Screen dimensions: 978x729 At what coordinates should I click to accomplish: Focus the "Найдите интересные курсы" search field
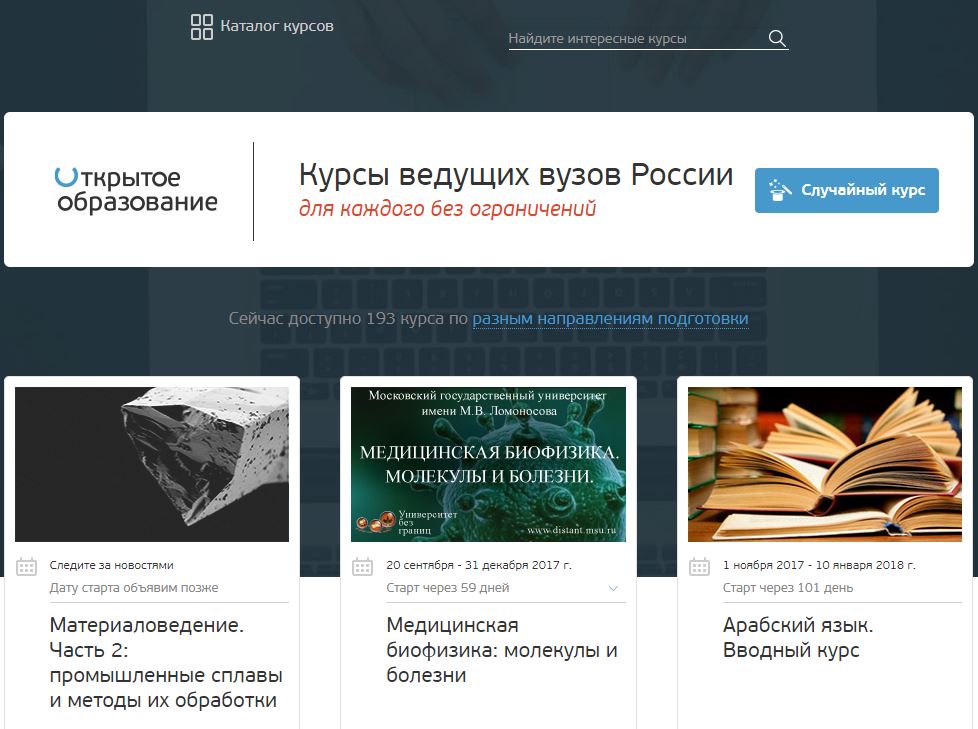point(648,39)
